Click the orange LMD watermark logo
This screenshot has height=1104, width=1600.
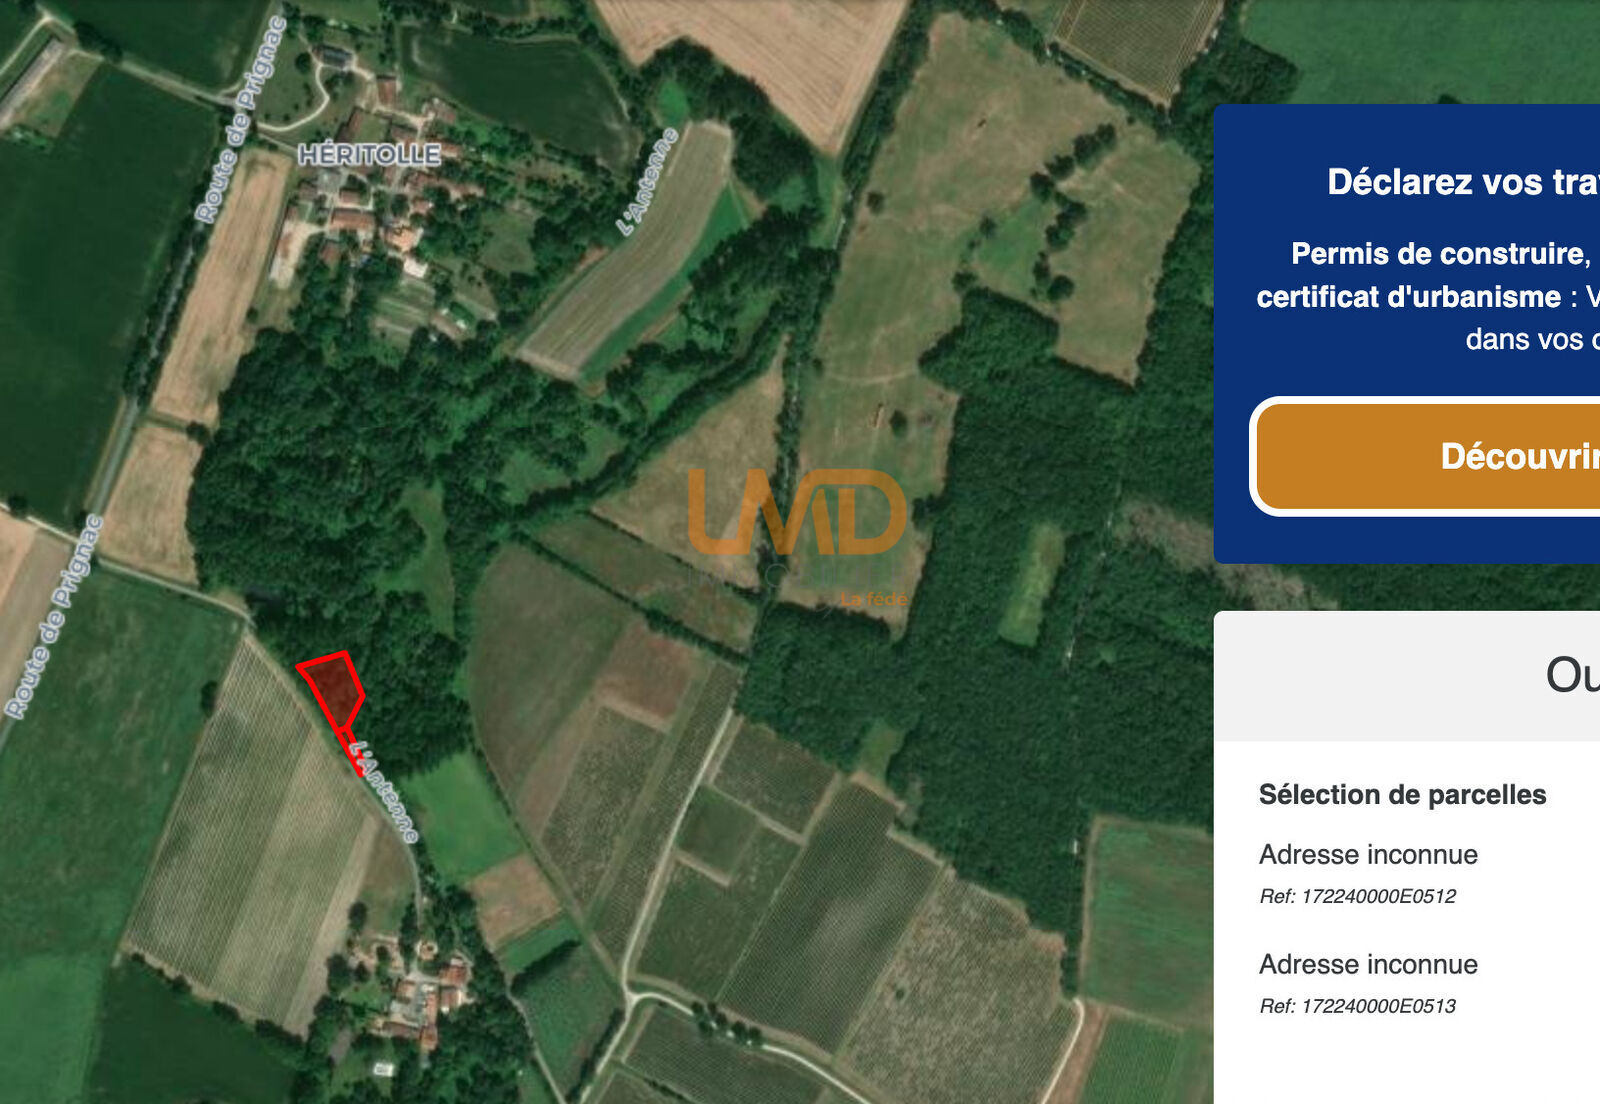coord(797,512)
